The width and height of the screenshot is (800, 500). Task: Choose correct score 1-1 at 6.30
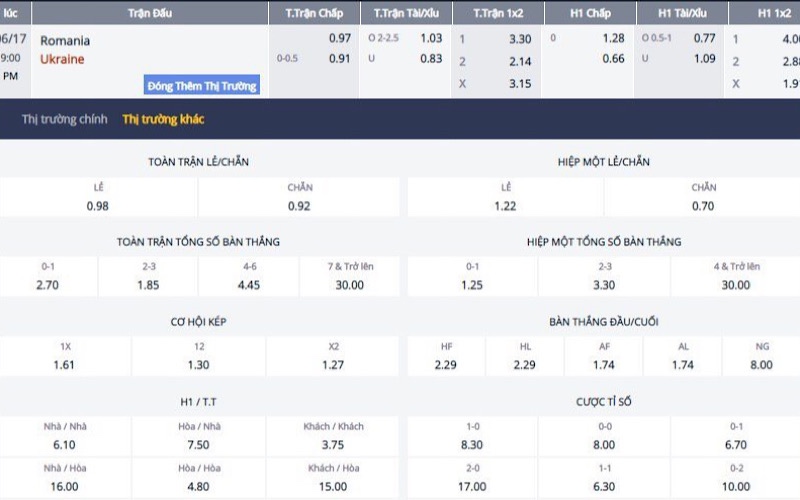click(603, 488)
